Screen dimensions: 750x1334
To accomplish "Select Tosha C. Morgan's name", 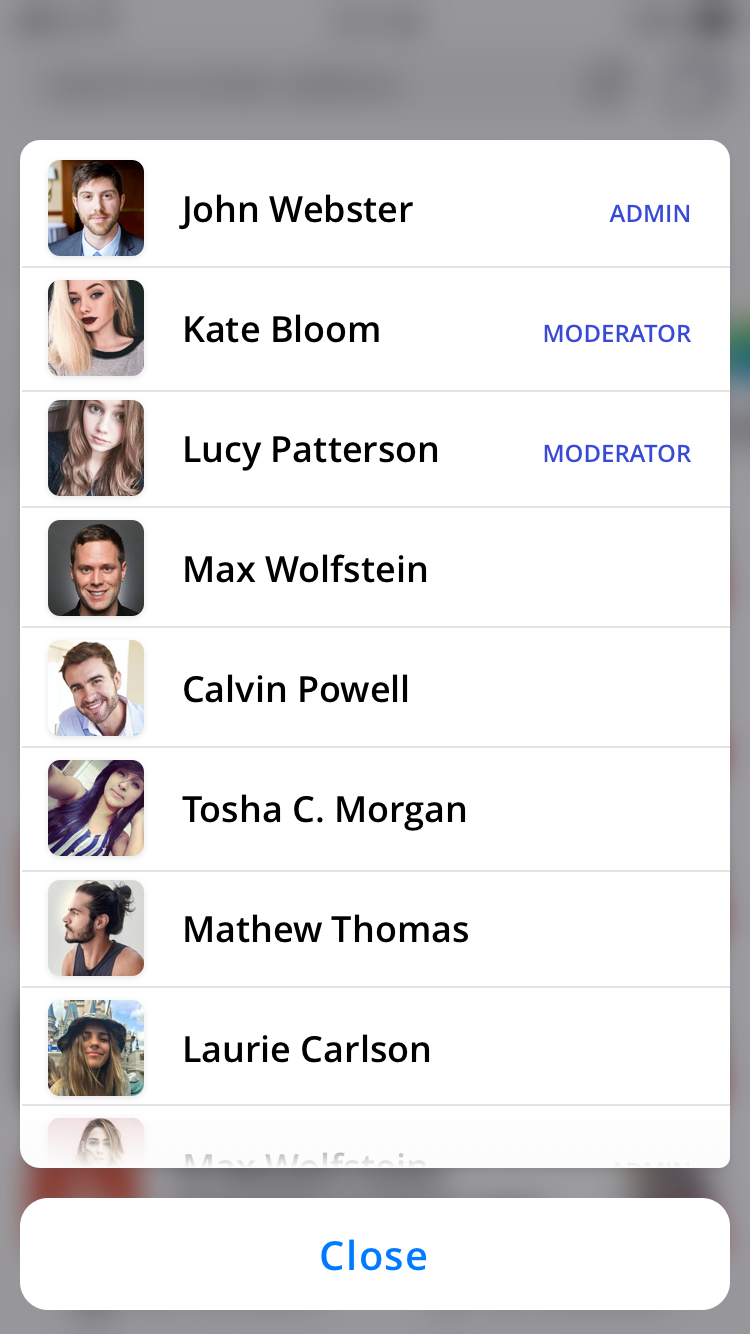I will pos(324,809).
